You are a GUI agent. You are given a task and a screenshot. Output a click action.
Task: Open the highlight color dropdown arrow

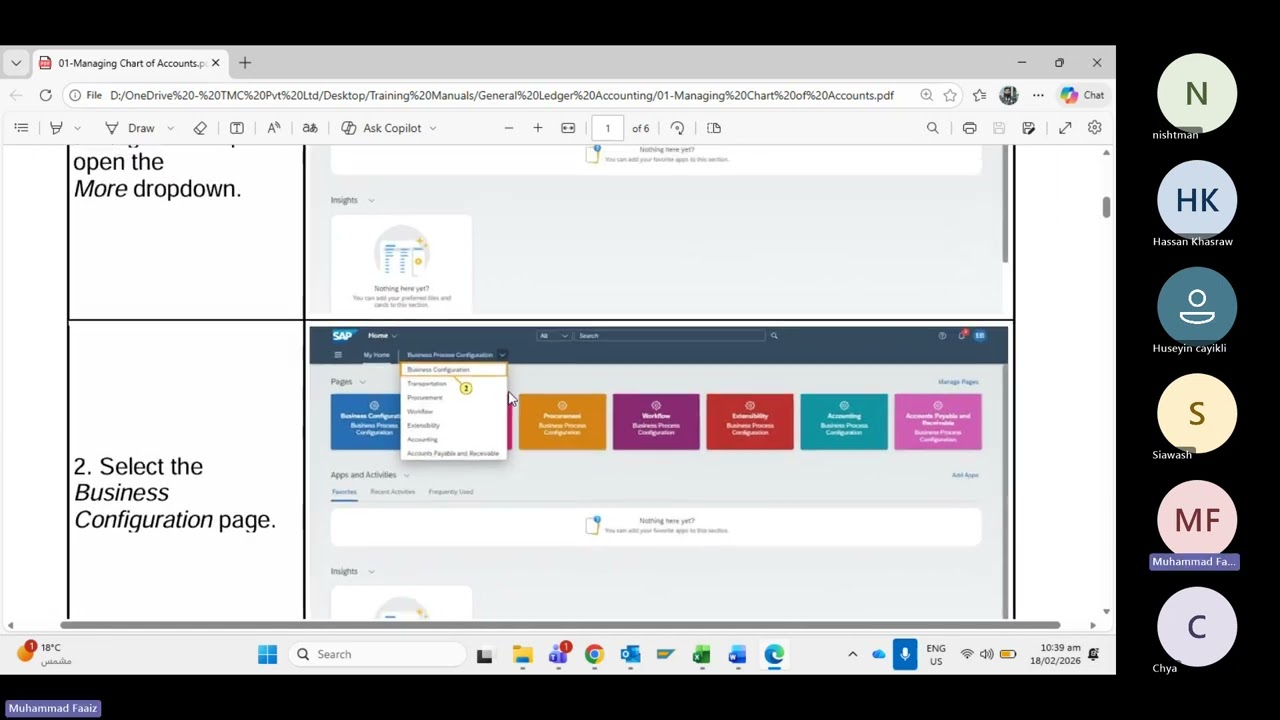tap(77, 128)
